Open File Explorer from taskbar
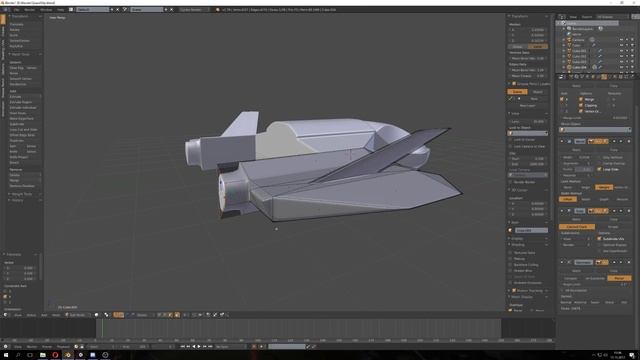The image size is (640, 360). (x=42, y=355)
